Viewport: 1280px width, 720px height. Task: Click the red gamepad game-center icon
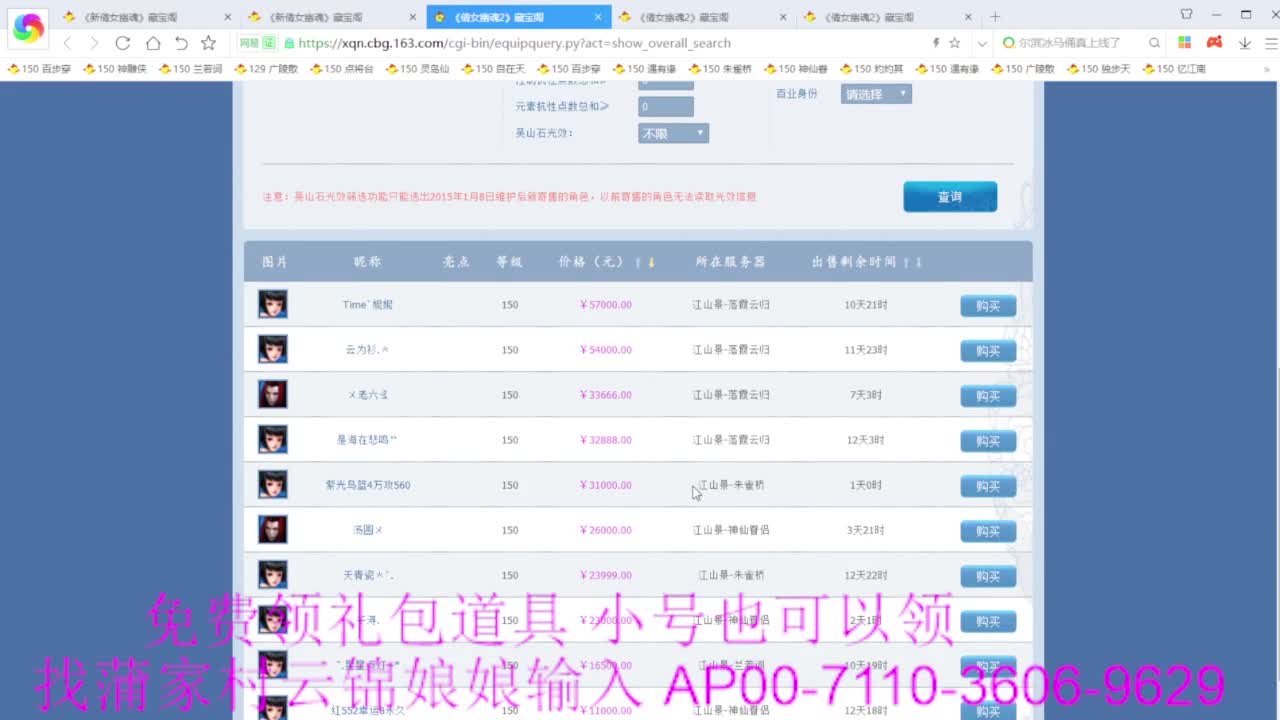[1213, 43]
